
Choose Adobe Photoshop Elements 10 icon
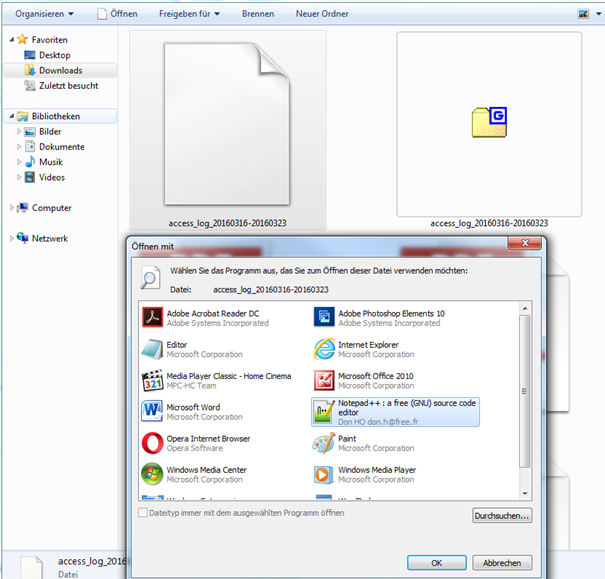[x=324, y=317]
